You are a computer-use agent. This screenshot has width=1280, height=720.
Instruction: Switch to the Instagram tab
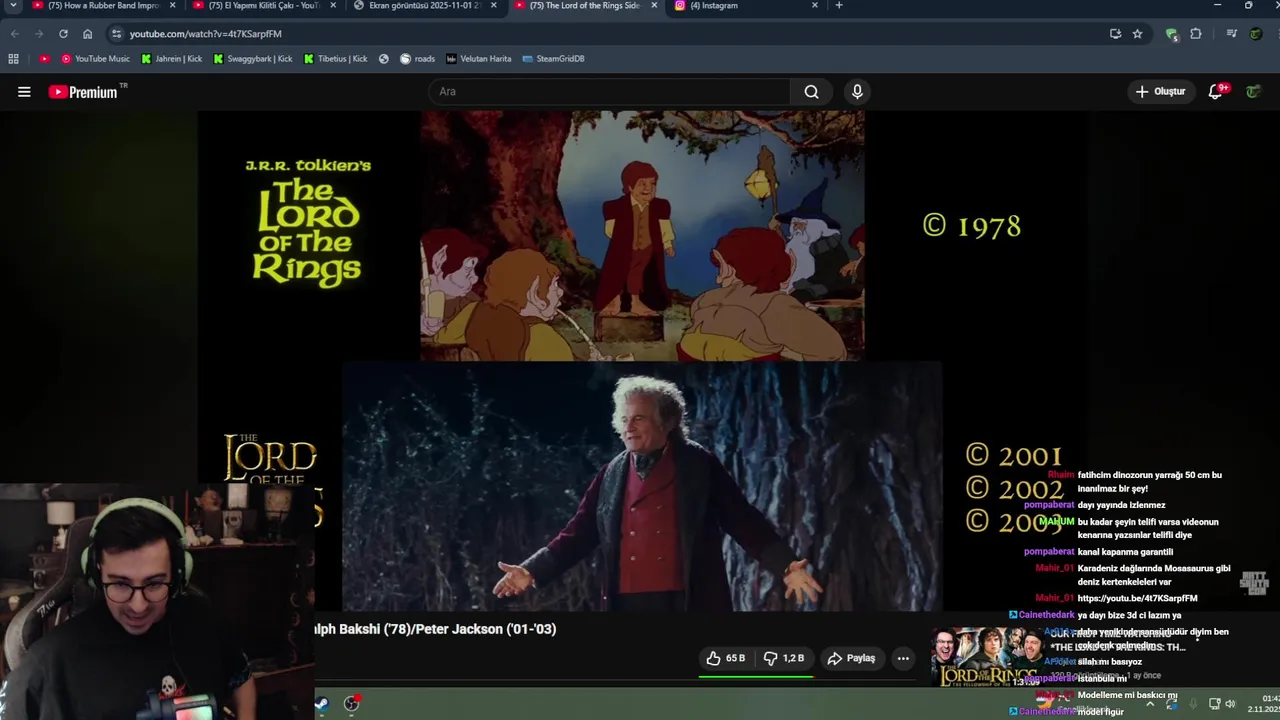[x=747, y=6]
